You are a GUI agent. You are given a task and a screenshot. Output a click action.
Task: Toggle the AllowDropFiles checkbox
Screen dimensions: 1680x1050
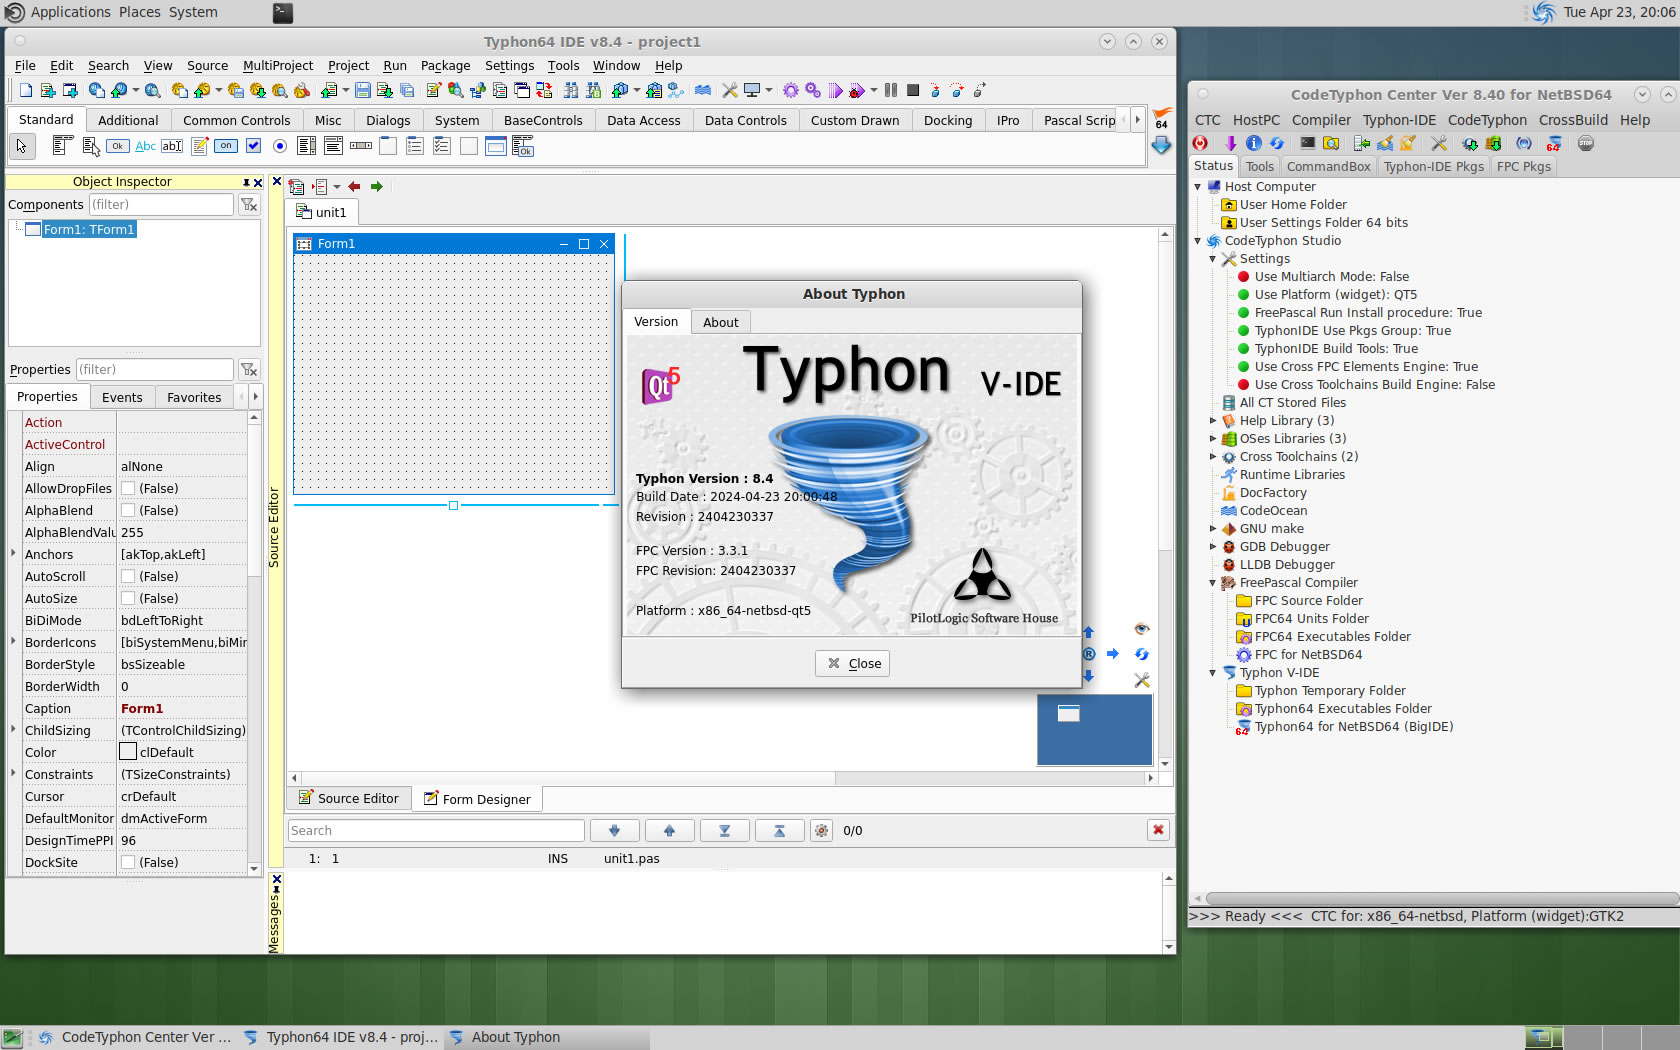click(128, 489)
